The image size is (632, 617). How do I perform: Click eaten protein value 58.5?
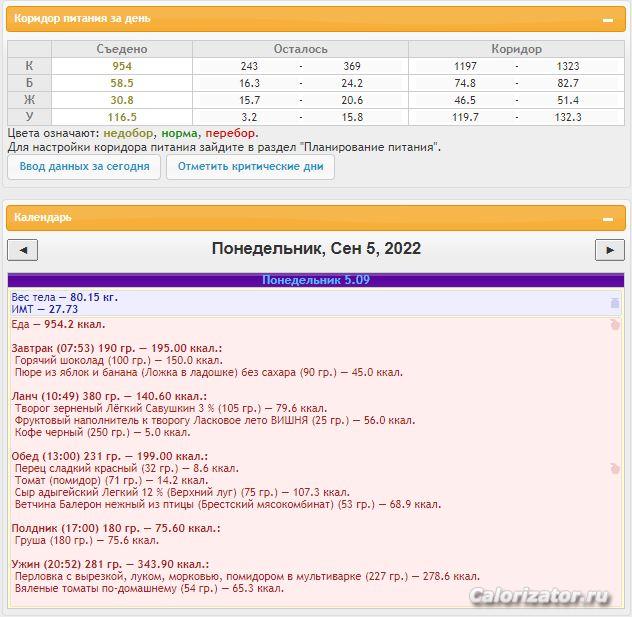[122, 83]
